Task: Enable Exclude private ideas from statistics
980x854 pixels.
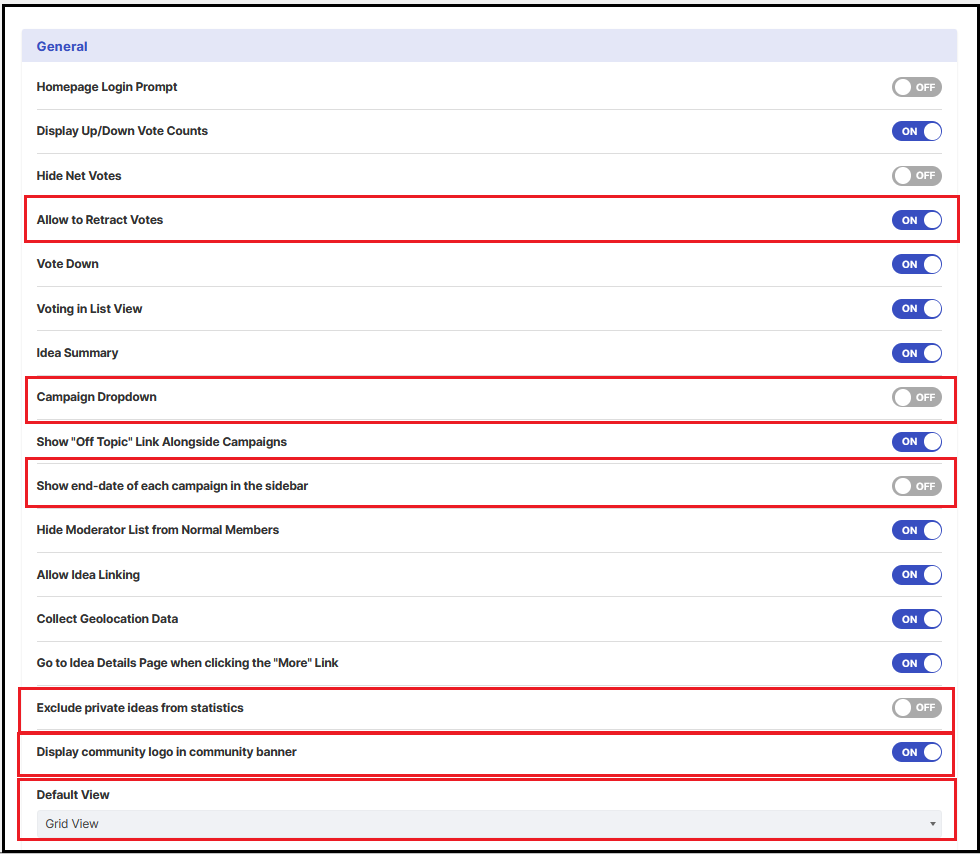Action: click(916, 708)
